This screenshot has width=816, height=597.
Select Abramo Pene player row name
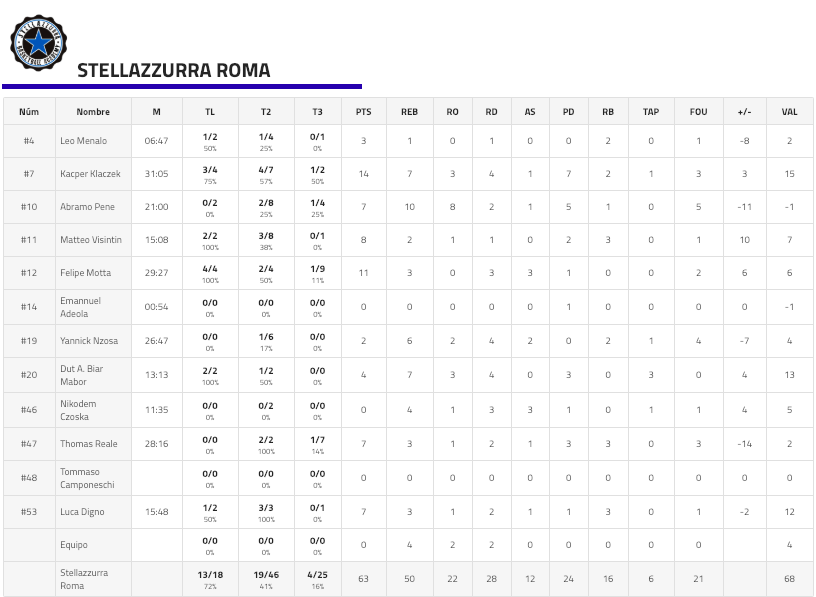[x=87, y=207]
